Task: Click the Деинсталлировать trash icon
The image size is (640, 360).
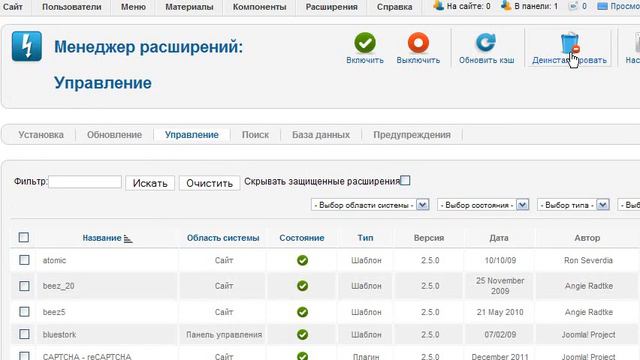Action: coord(570,43)
